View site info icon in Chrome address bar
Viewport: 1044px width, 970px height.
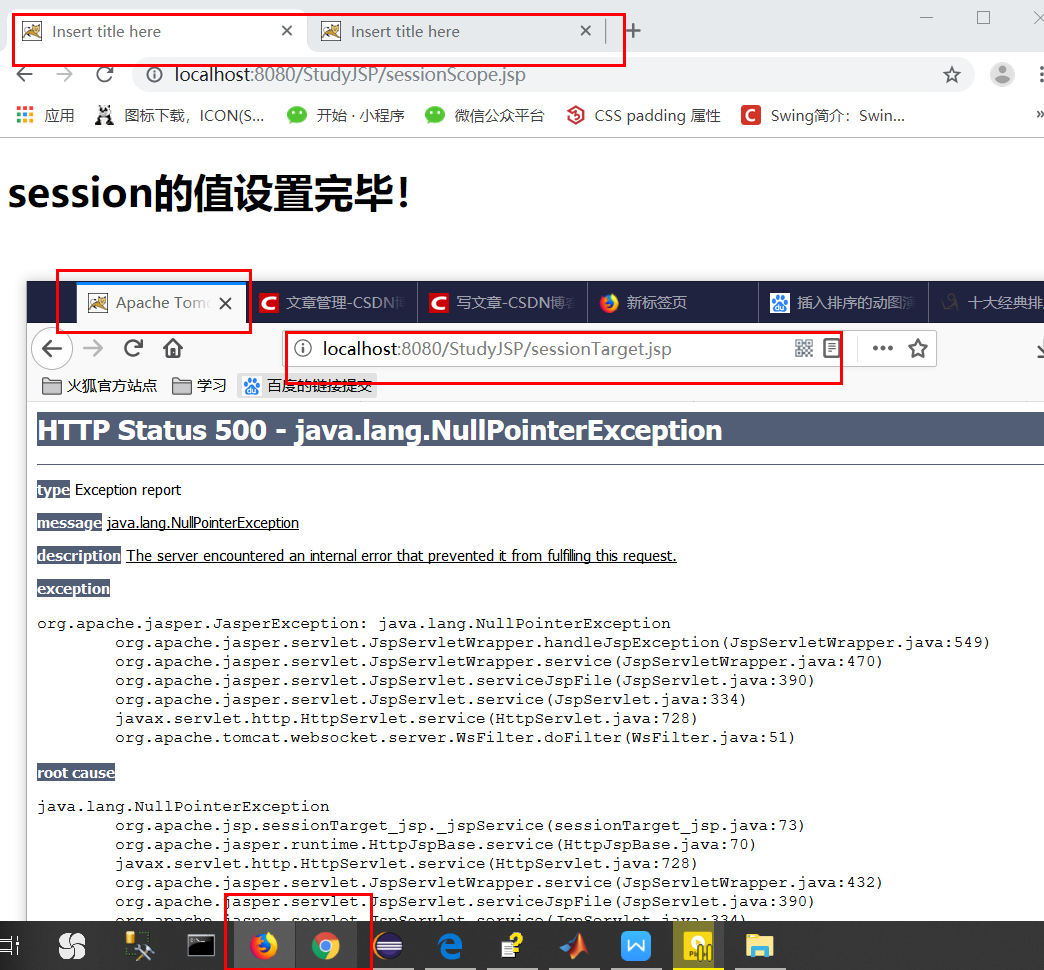pos(154,75)
